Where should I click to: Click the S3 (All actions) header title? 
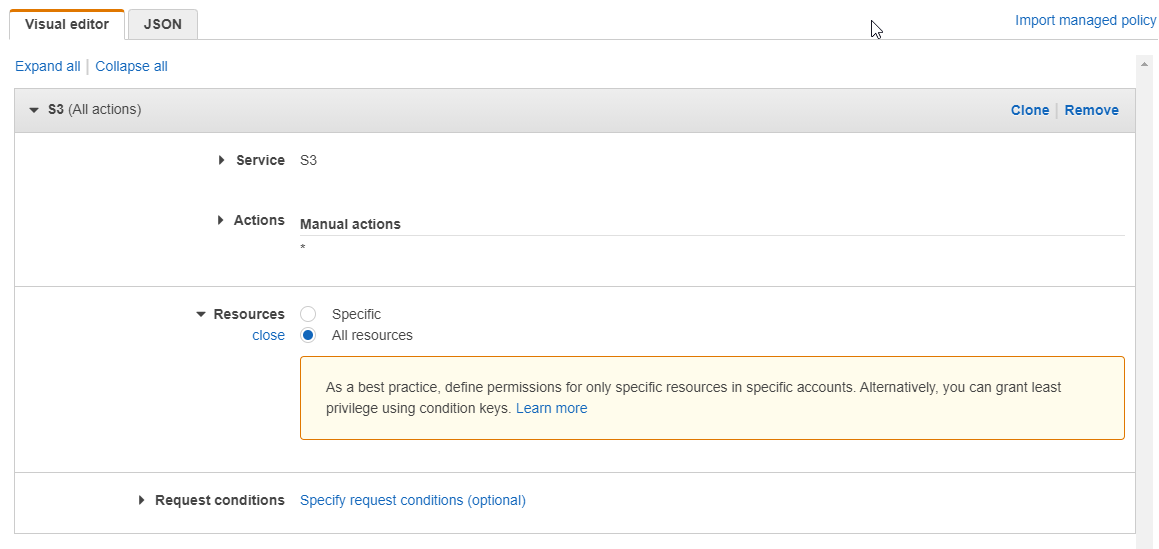95,109
